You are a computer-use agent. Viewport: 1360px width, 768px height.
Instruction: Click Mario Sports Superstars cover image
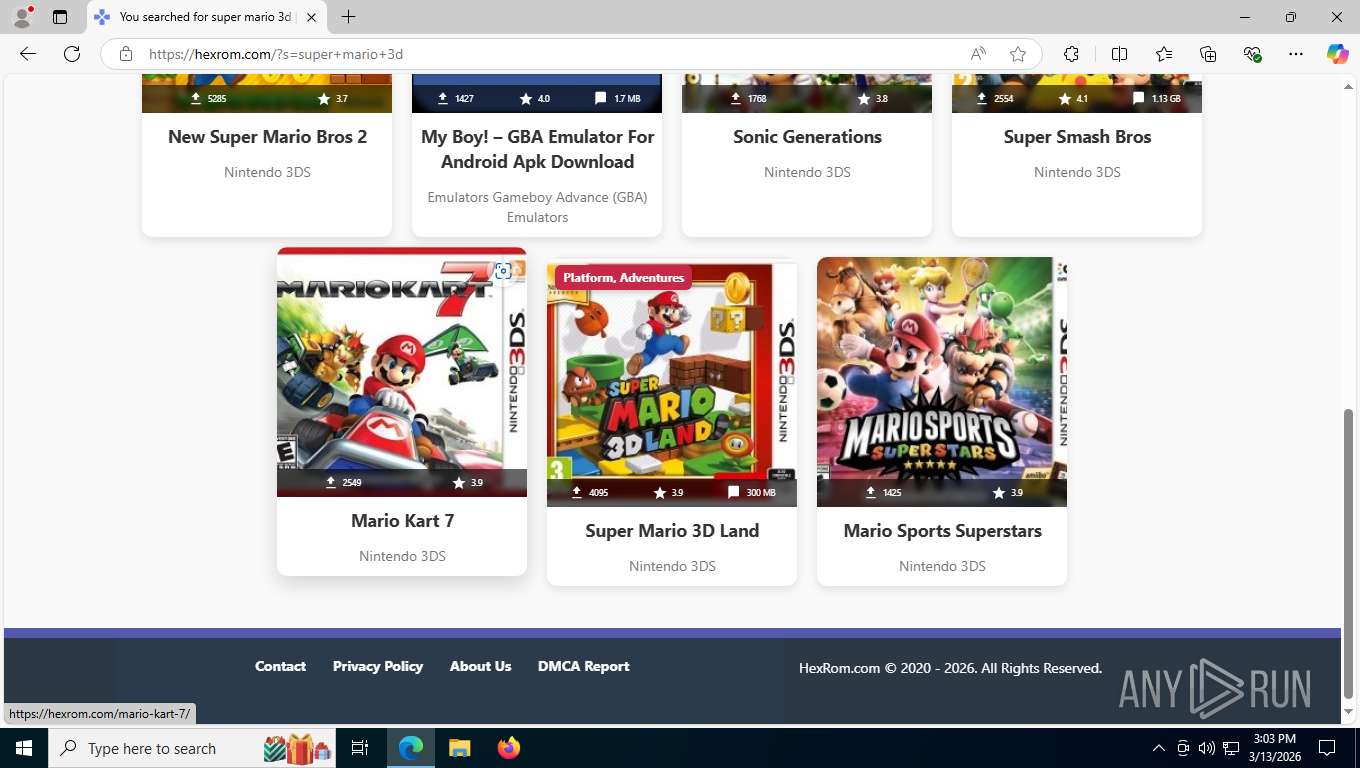pos(942,382)
